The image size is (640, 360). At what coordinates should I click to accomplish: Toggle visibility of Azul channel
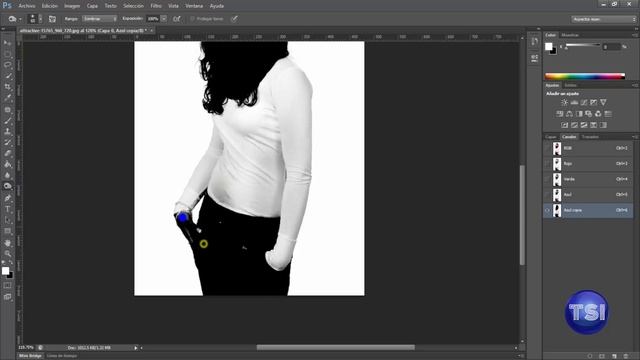(547, 195)
